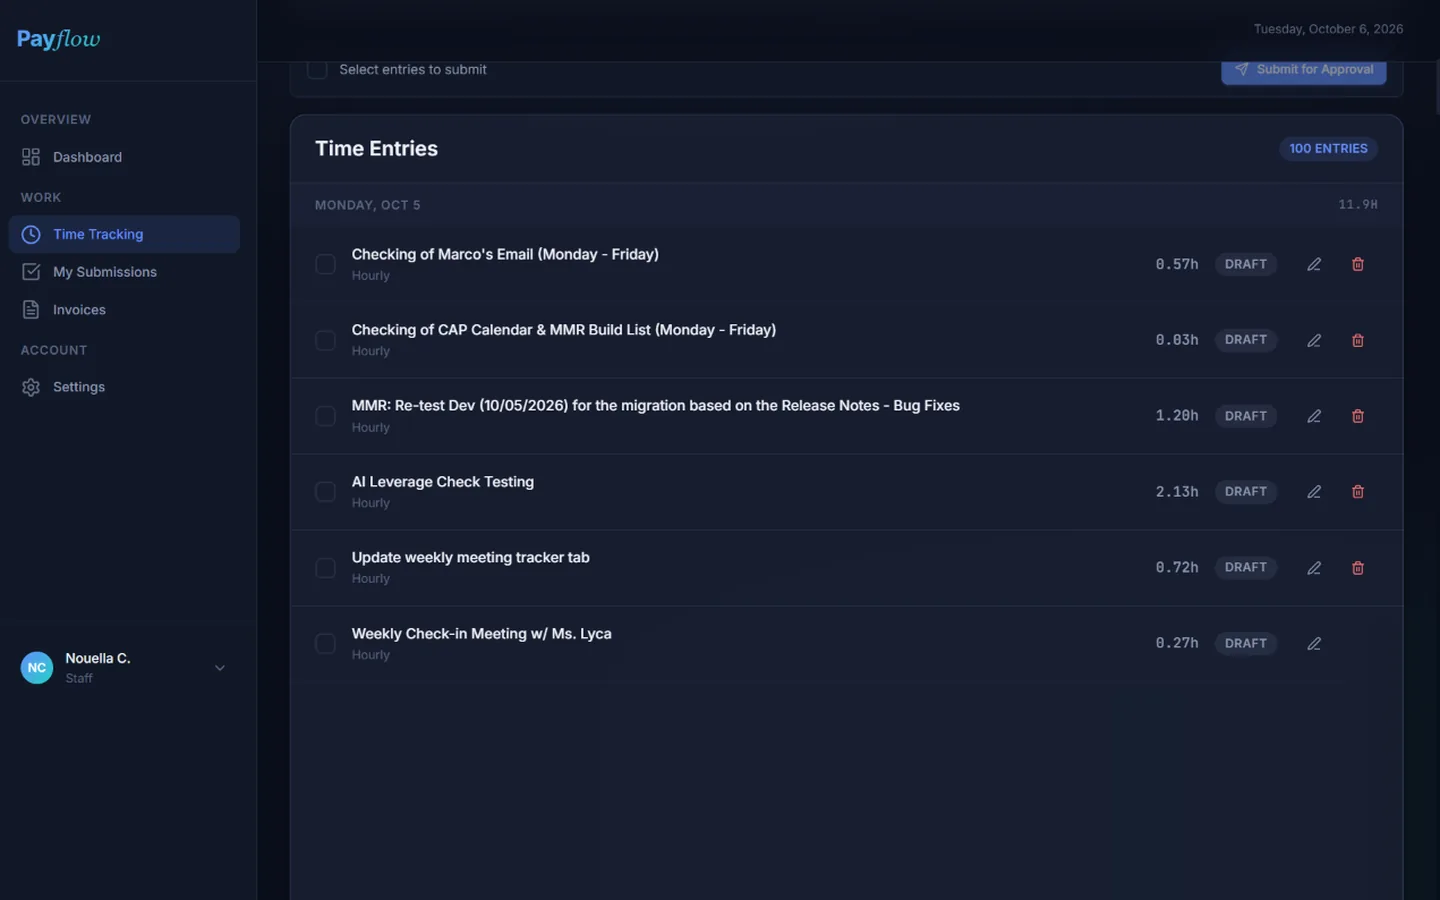Click the Time Entries heading

[x=376, y=149]
